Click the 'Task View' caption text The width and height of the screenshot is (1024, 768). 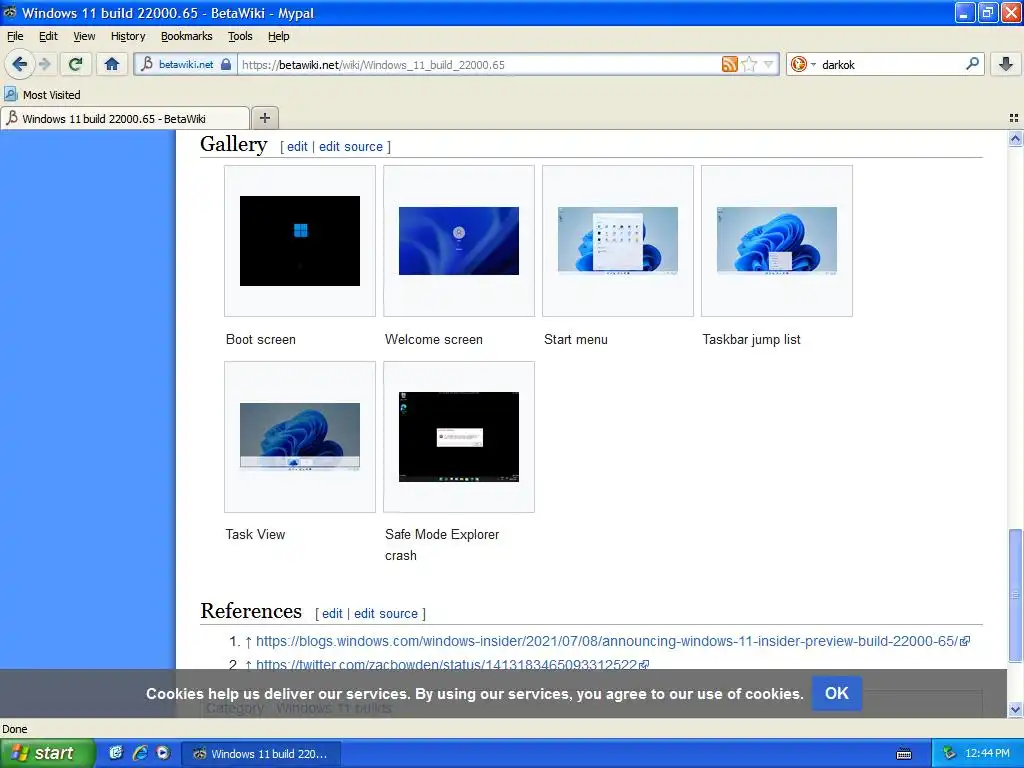click(x=255, y=534)
